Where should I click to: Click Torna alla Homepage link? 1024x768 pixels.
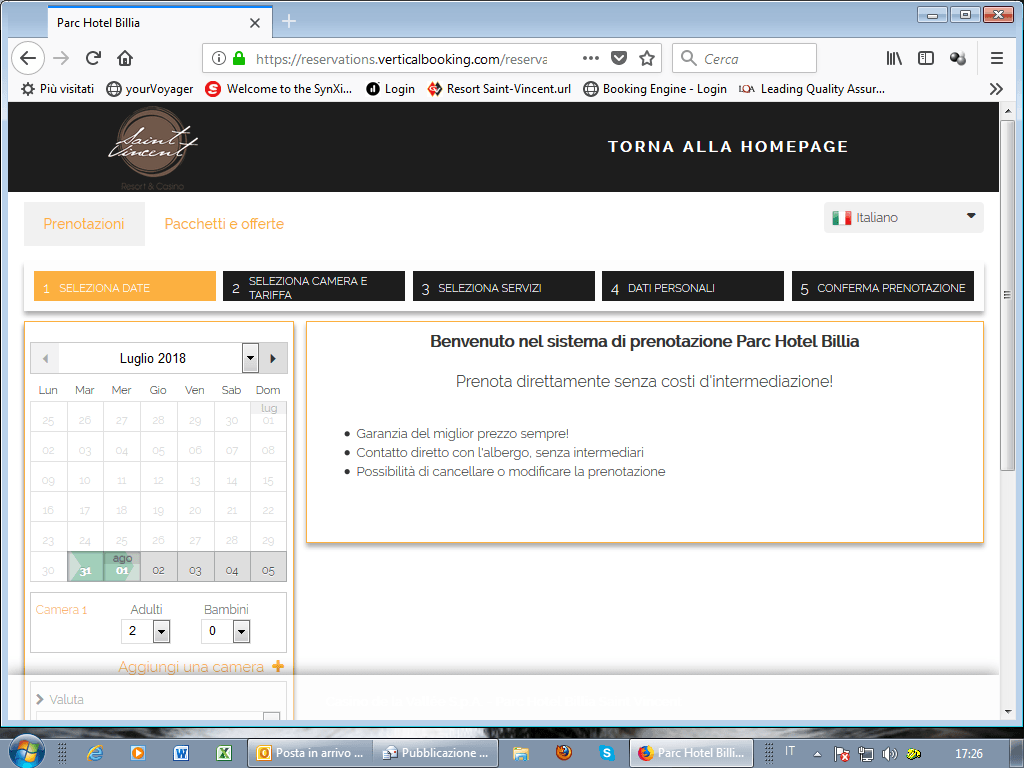click(x=728, y=146)
